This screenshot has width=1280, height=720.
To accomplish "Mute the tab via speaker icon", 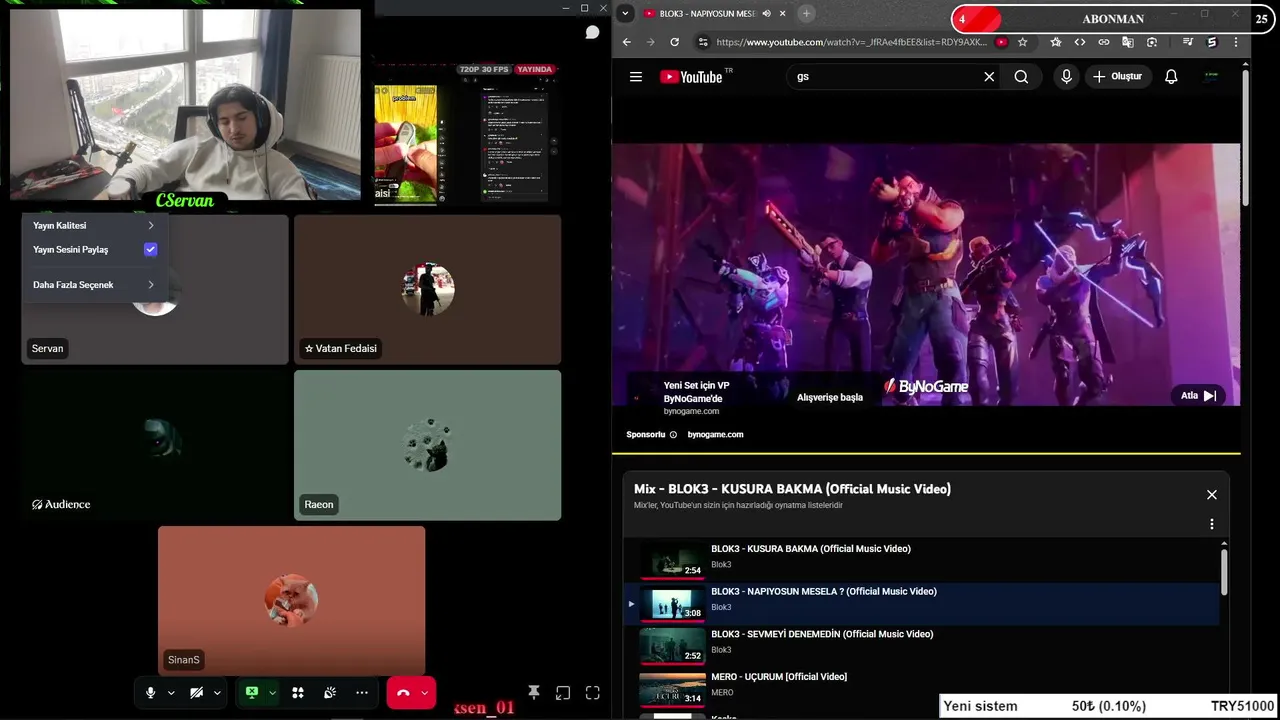I will coord(766,13).
